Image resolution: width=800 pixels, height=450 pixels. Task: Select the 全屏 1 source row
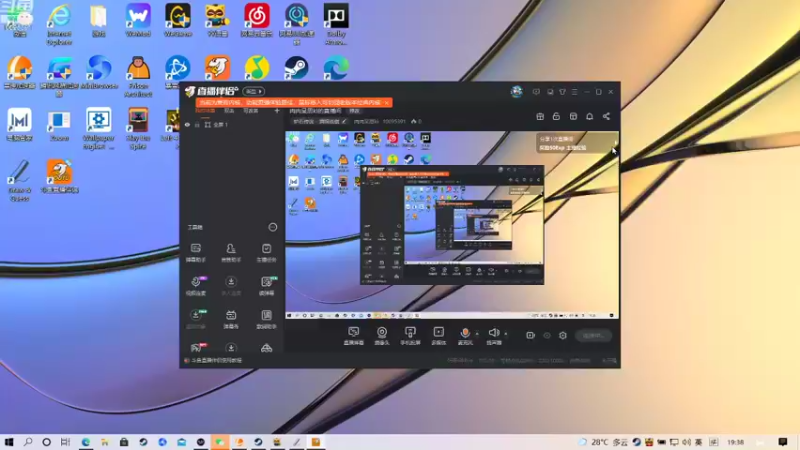(232, 124)
